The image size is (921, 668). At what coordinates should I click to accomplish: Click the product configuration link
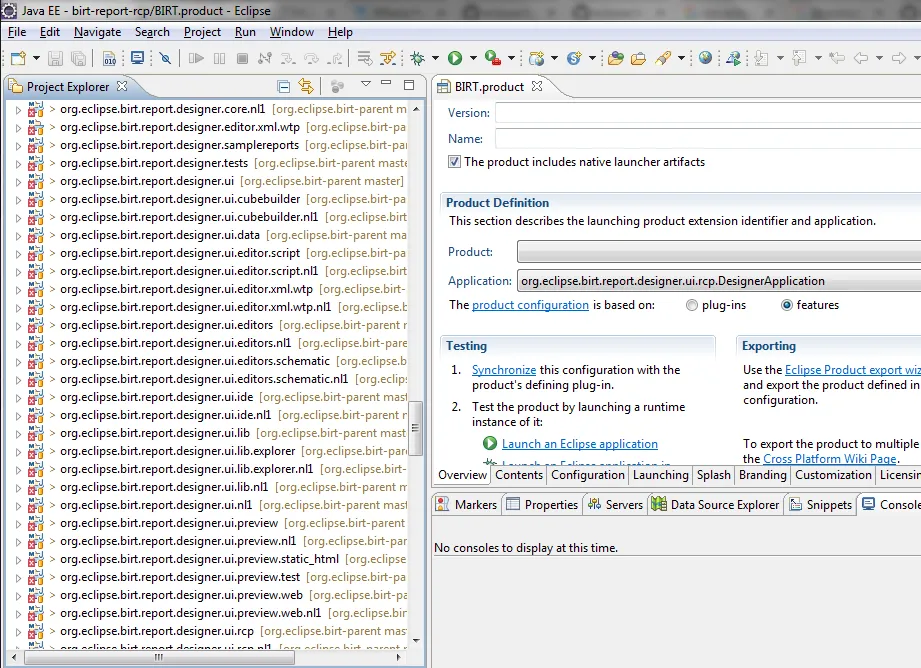(x=530, y=305)
